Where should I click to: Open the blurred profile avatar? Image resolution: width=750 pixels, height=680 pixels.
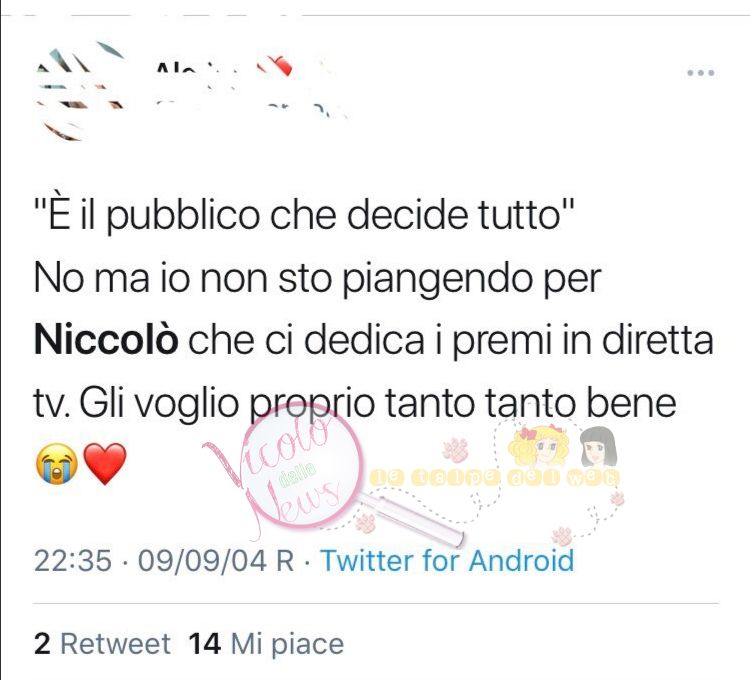(79, 91)
